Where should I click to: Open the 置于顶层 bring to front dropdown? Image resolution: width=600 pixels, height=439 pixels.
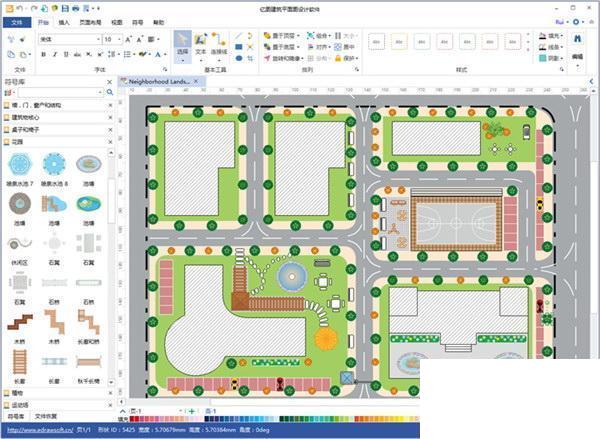point(282,36)
